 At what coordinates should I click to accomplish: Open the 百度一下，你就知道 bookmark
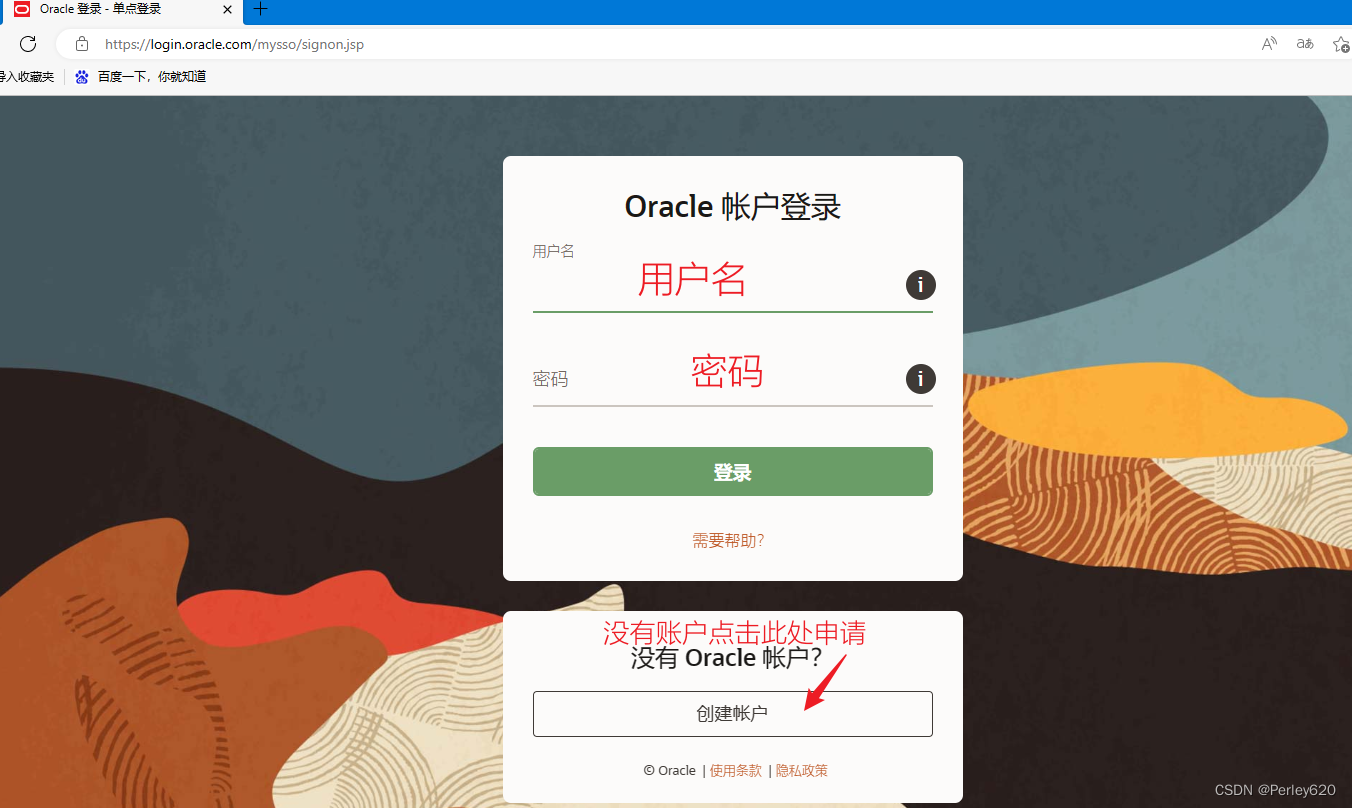[x=141, y=76]
